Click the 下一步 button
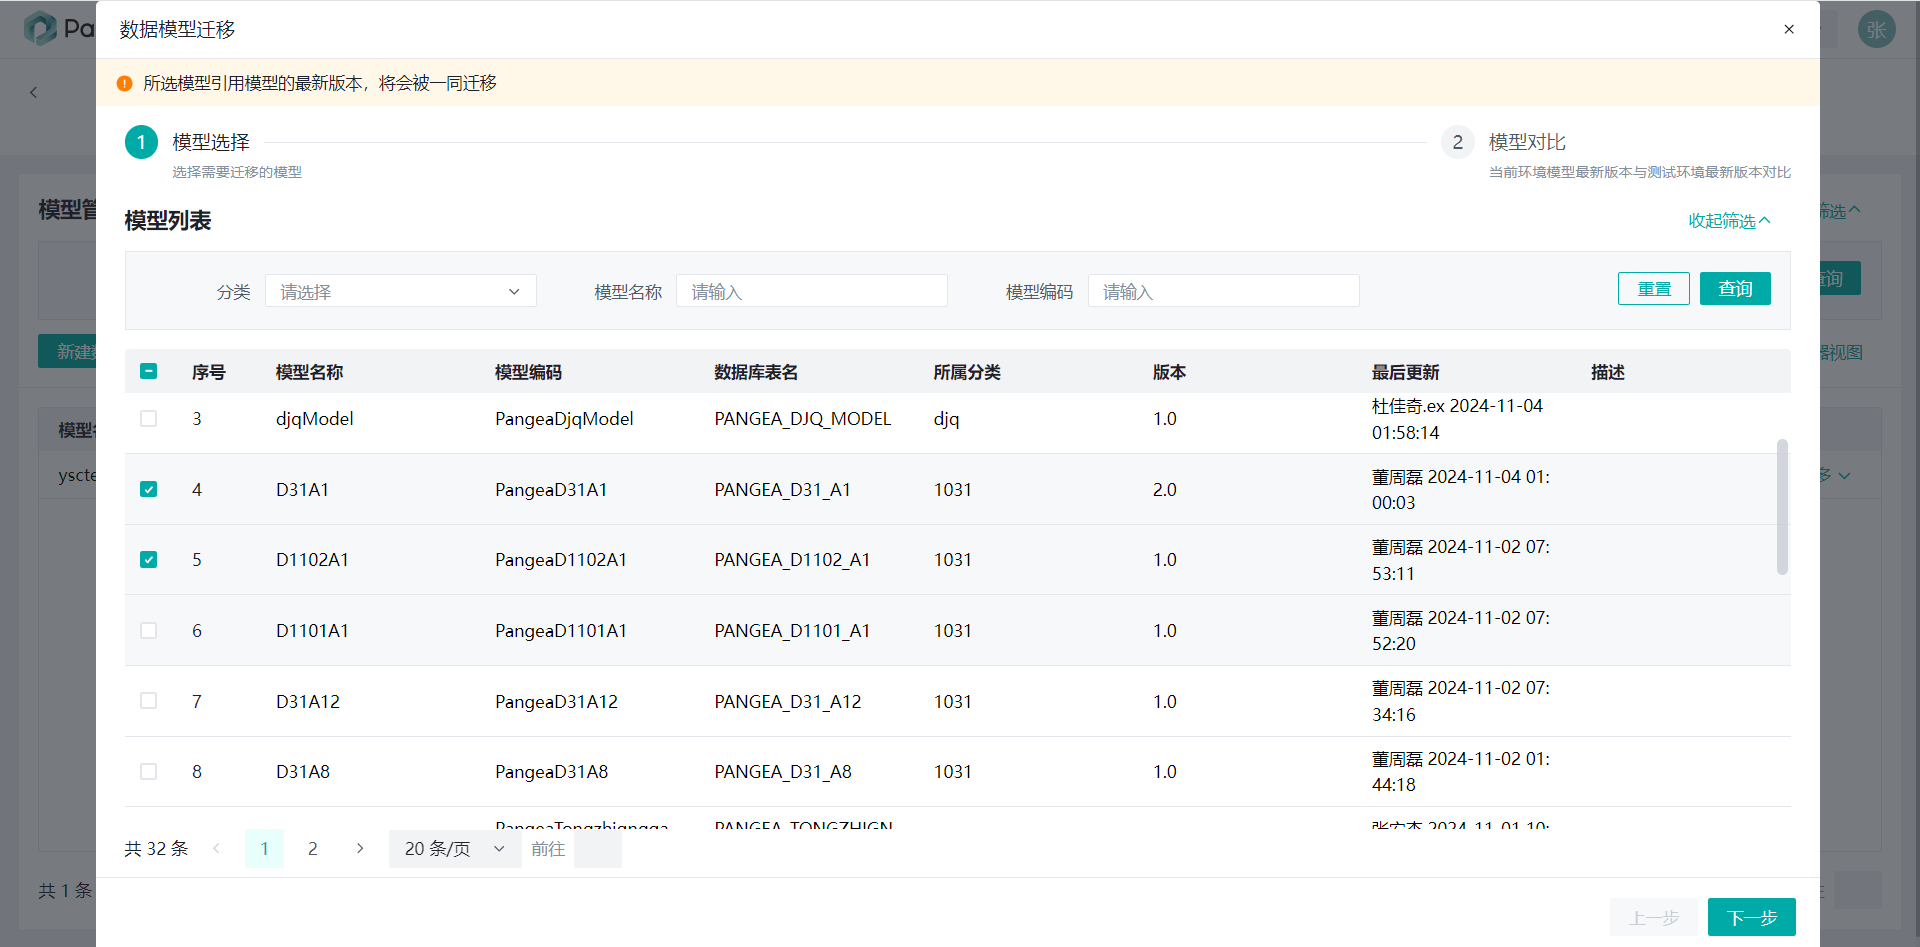Screen dimensions: 1920x947 pos(1751,917)
